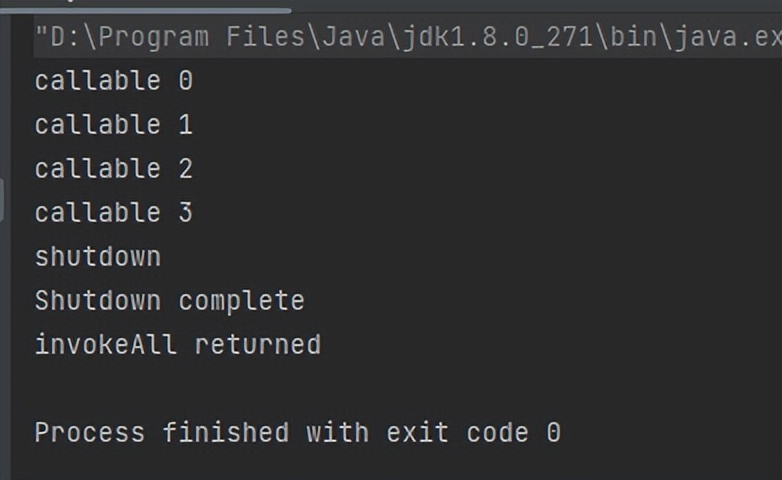Viewport: 782px width, 480px height.
Task: Click the "callable 1" output line
Action: (113, 125)
